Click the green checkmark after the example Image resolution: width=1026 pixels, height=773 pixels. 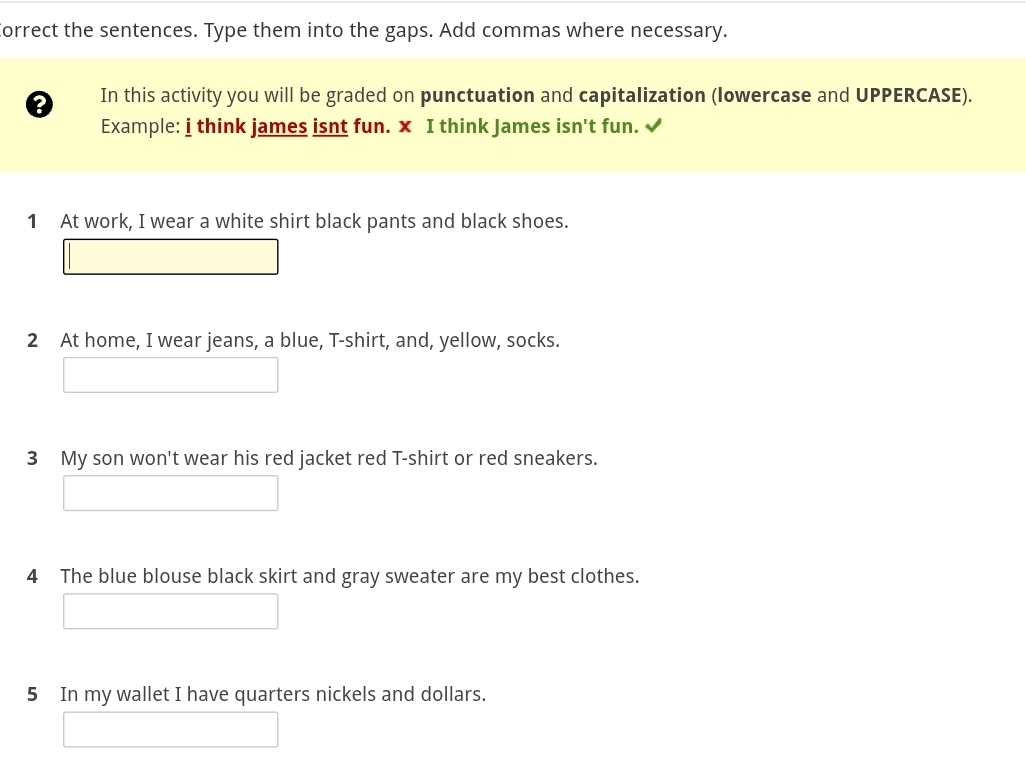[654, 126]
